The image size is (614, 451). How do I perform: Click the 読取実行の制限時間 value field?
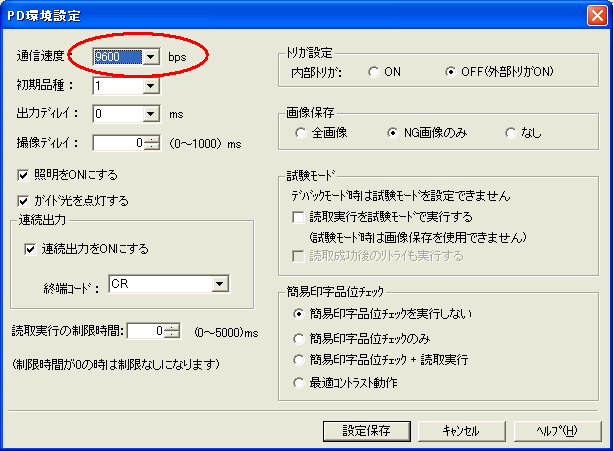pyautogui.click(x=146, y=331)
